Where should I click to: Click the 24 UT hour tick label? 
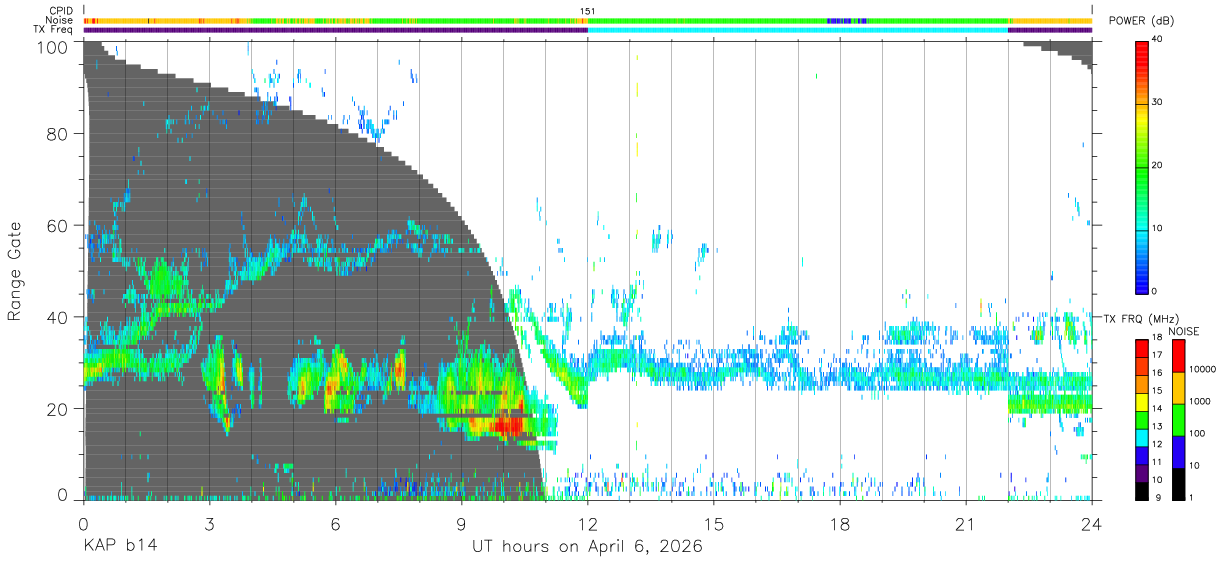point(1091,524)
